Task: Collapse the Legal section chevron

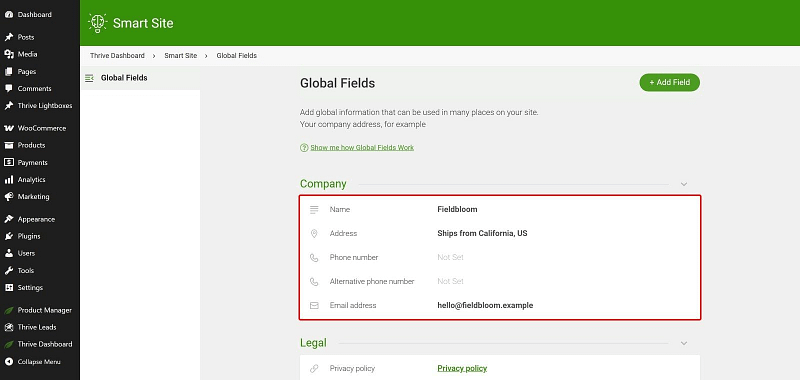Action: [684, 343]
